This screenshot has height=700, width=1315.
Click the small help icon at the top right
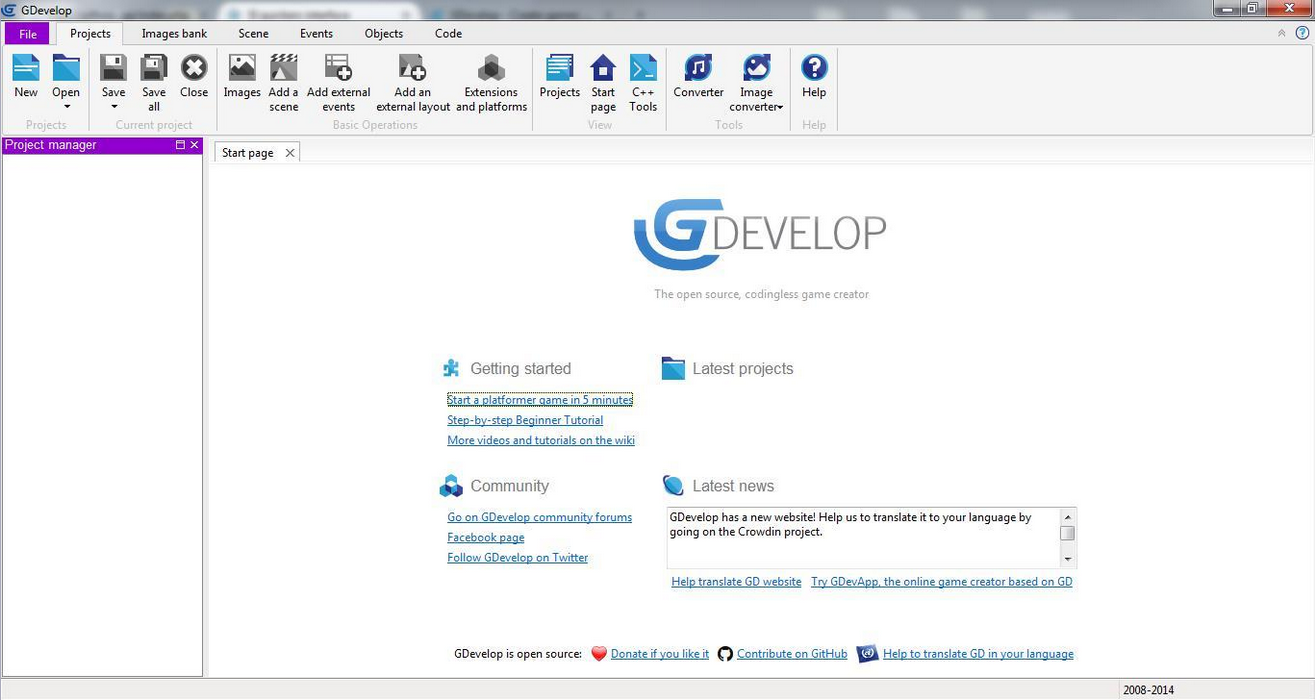[1302, 33]
